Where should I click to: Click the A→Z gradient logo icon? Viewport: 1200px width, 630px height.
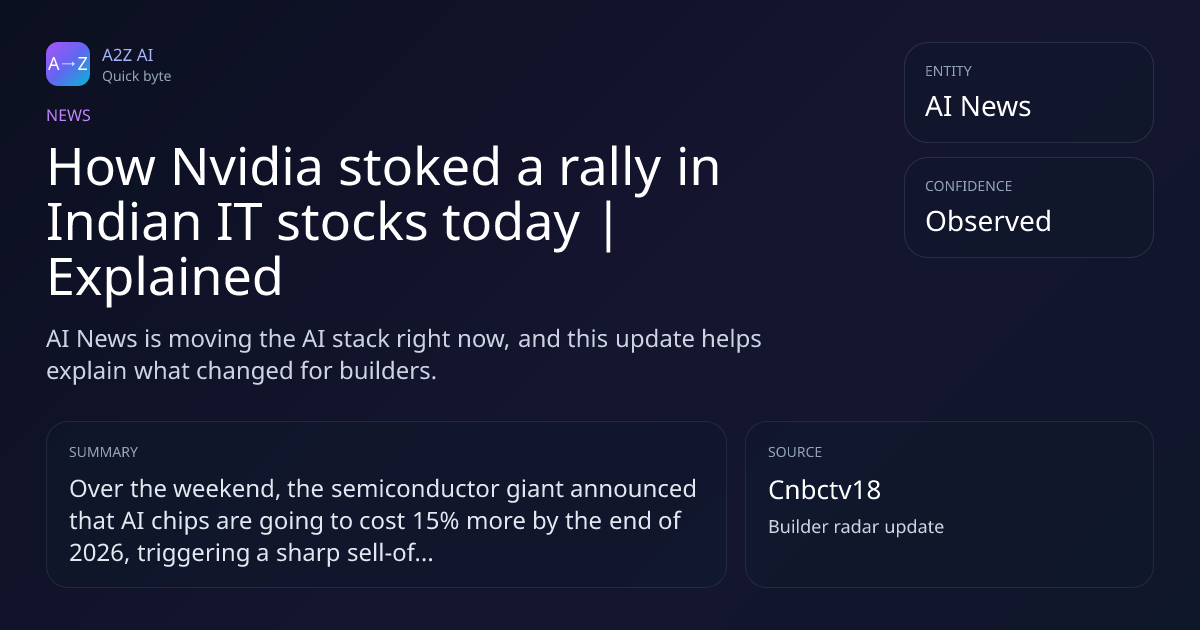coord(68,64)
